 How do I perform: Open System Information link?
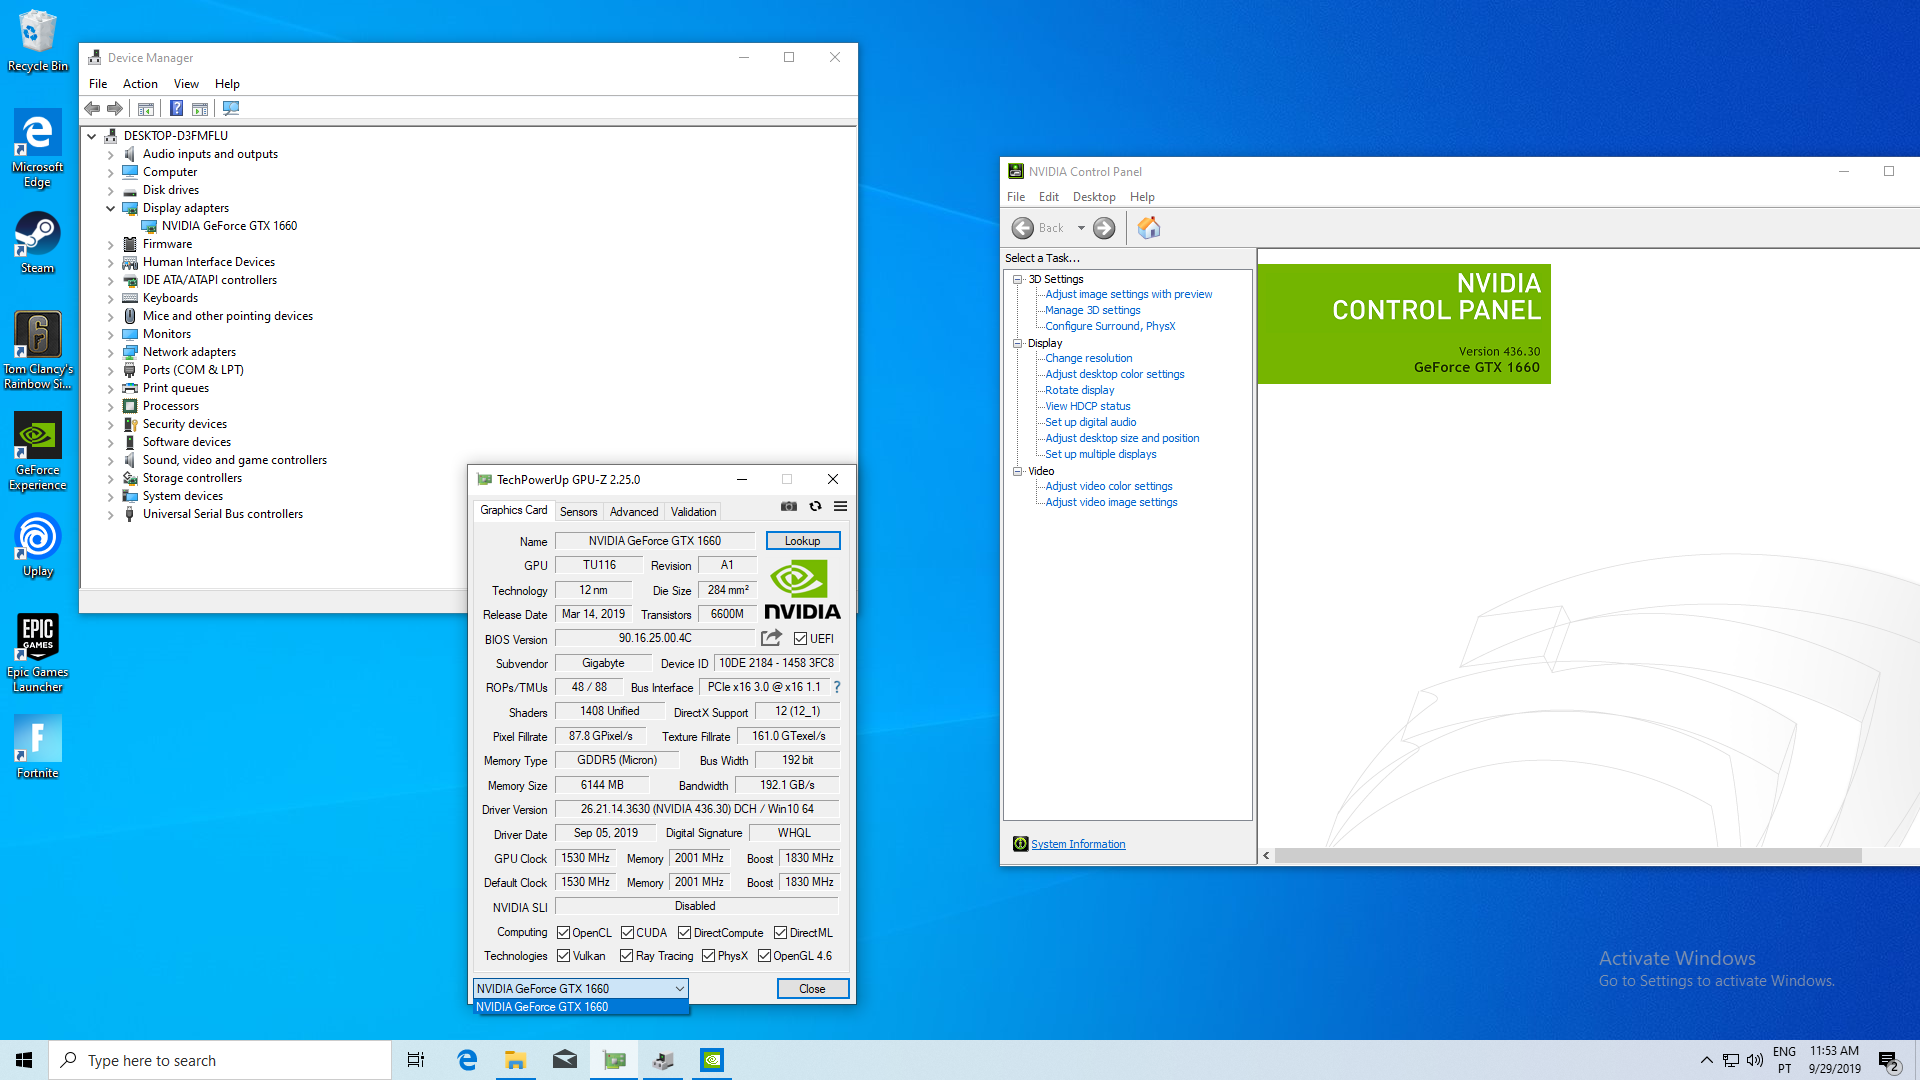(x=1078, y=844)
